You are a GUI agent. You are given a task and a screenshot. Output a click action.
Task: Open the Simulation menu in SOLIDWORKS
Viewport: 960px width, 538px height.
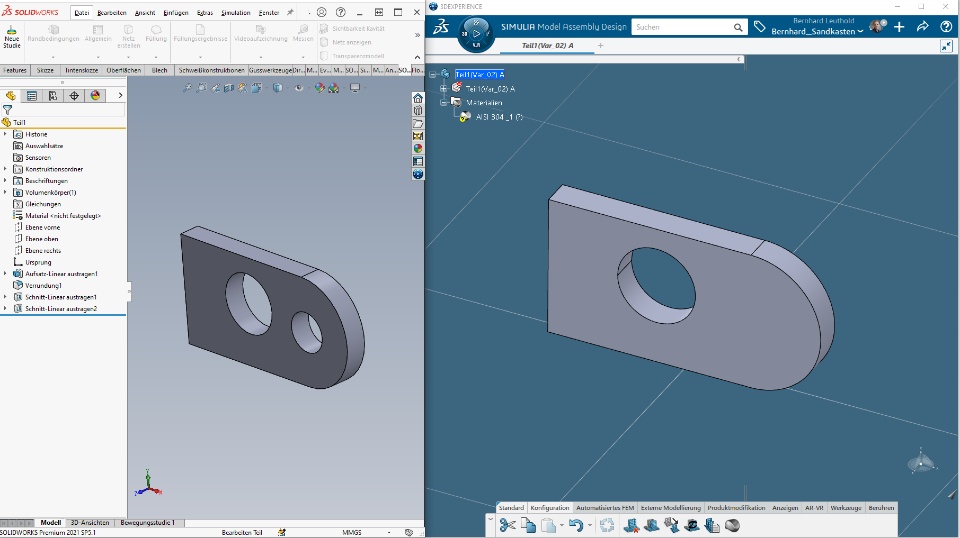[x=236, y=12]
